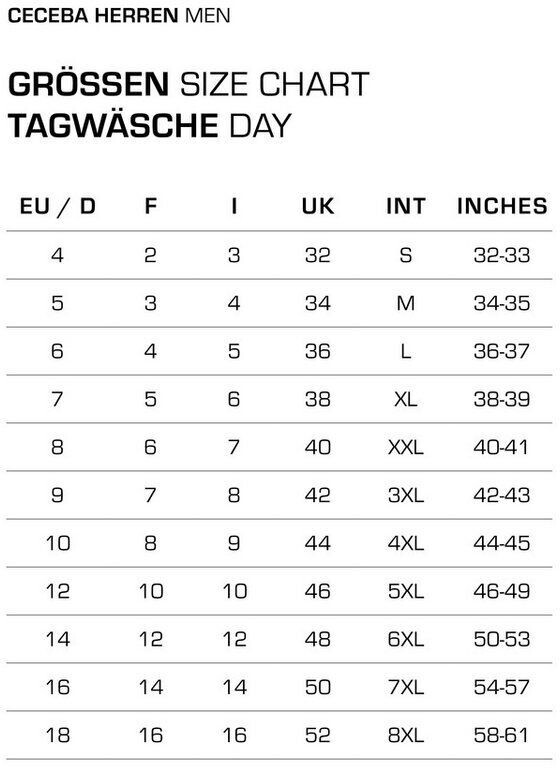The image size is (560, 768).
Task: Select the F column header
Action: 151,206
